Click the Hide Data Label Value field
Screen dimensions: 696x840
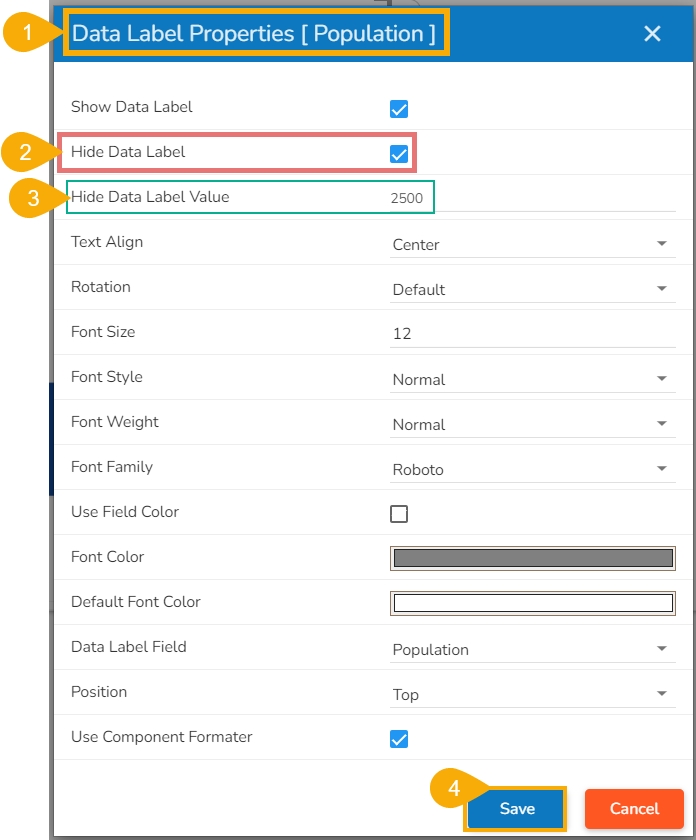point(532,198)
